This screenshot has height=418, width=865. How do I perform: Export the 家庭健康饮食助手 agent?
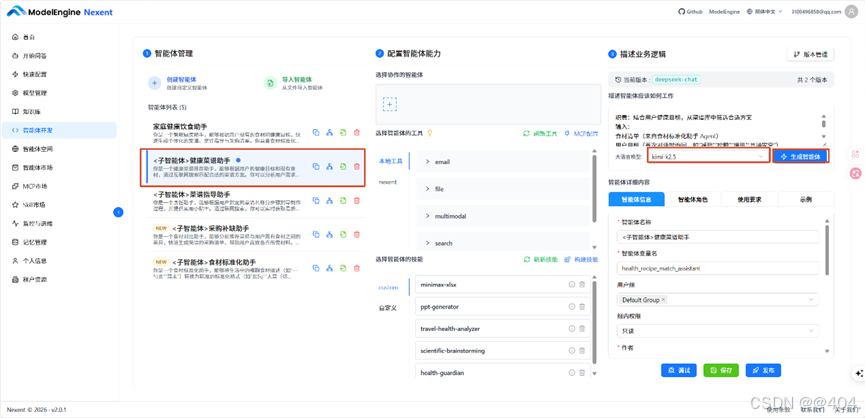(343, 132)
